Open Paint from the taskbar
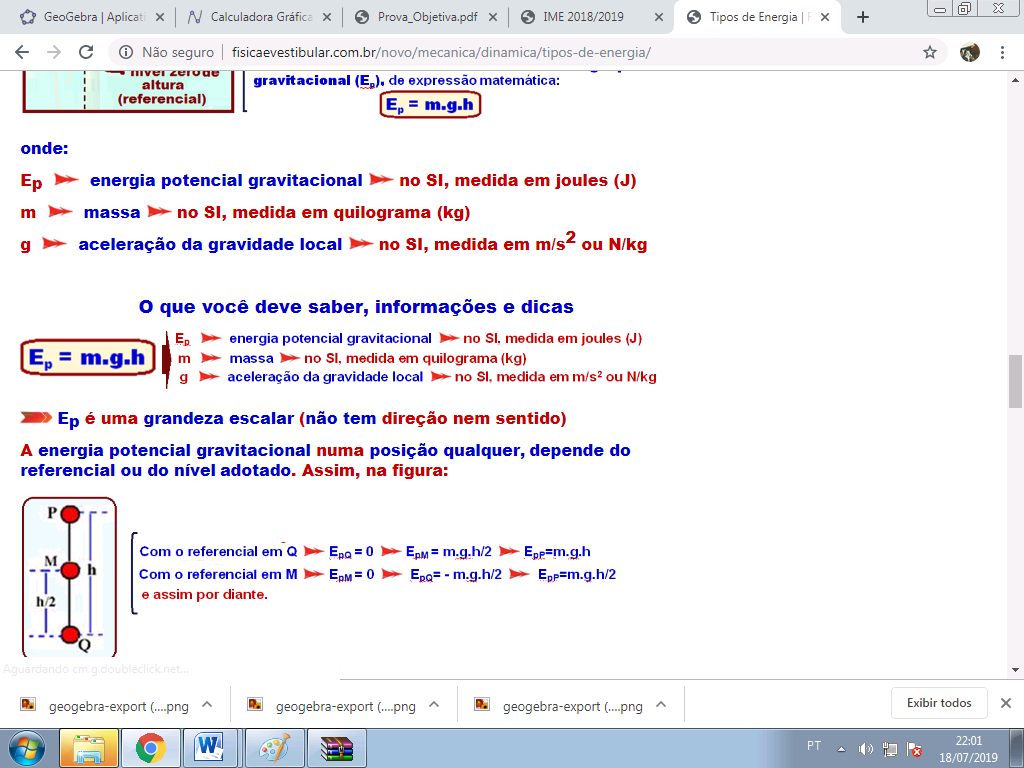Image resolution: width=1024 pixels, height=768 pixels. [x=276, y=748]
